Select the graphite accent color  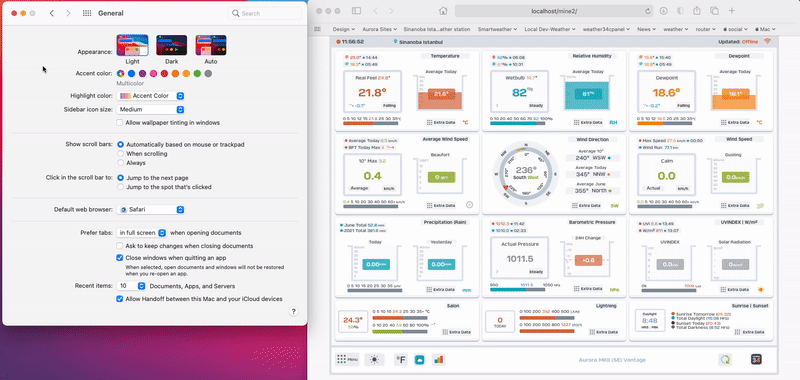point(208,73)
